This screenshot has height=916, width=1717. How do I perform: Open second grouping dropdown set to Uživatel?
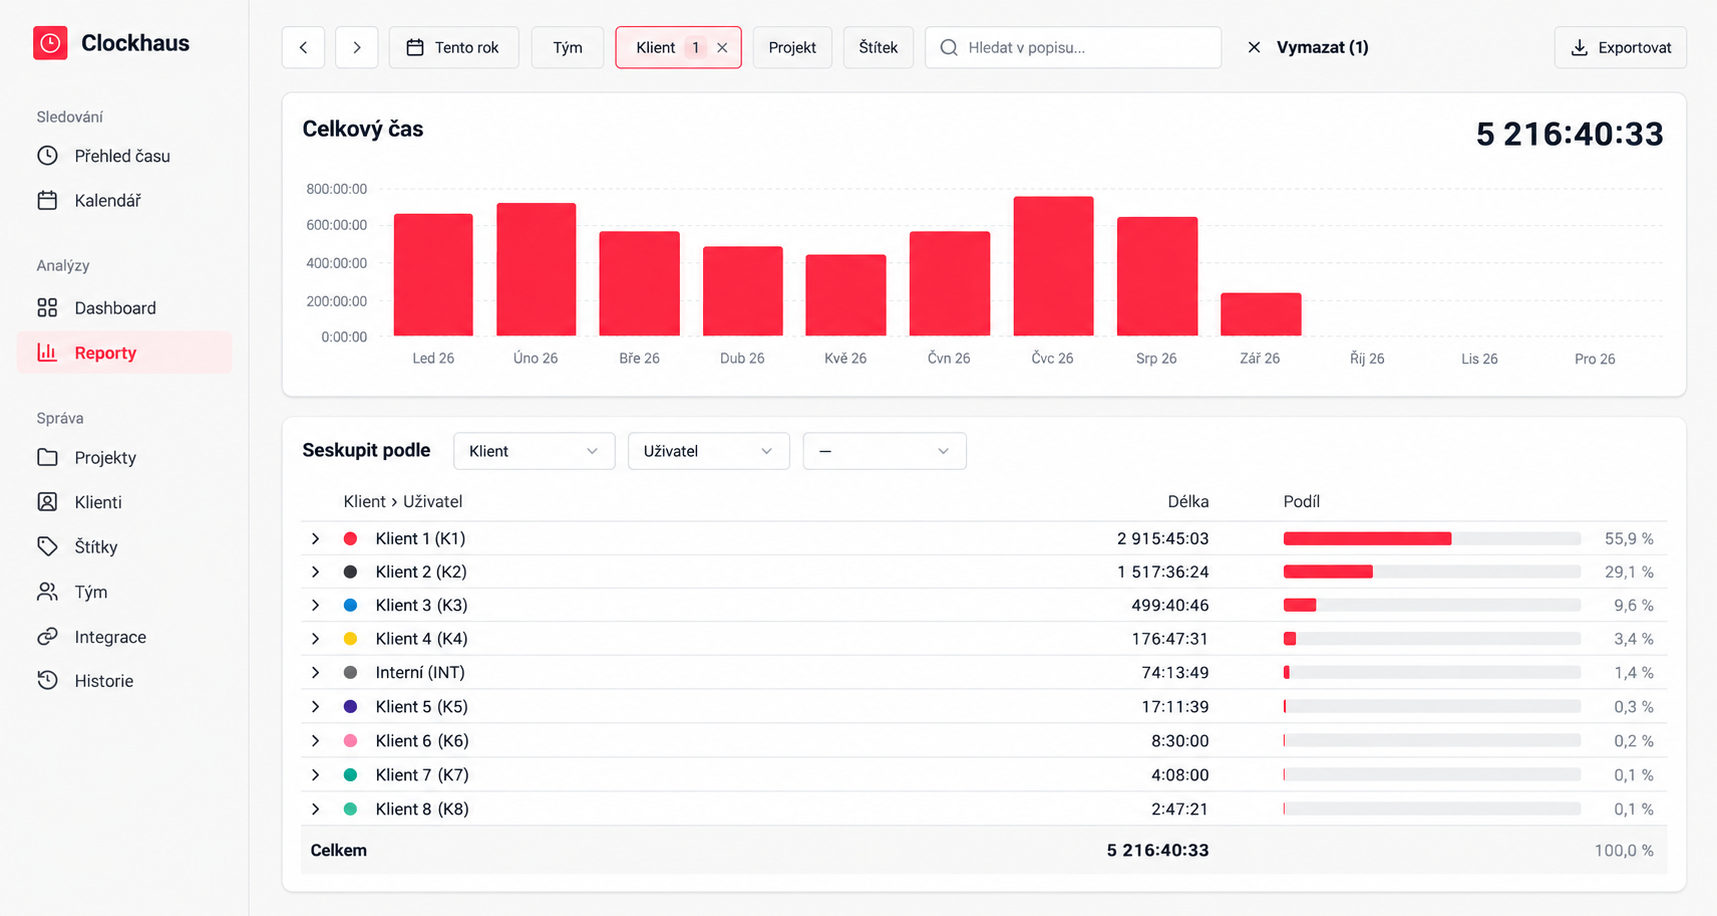708,451
